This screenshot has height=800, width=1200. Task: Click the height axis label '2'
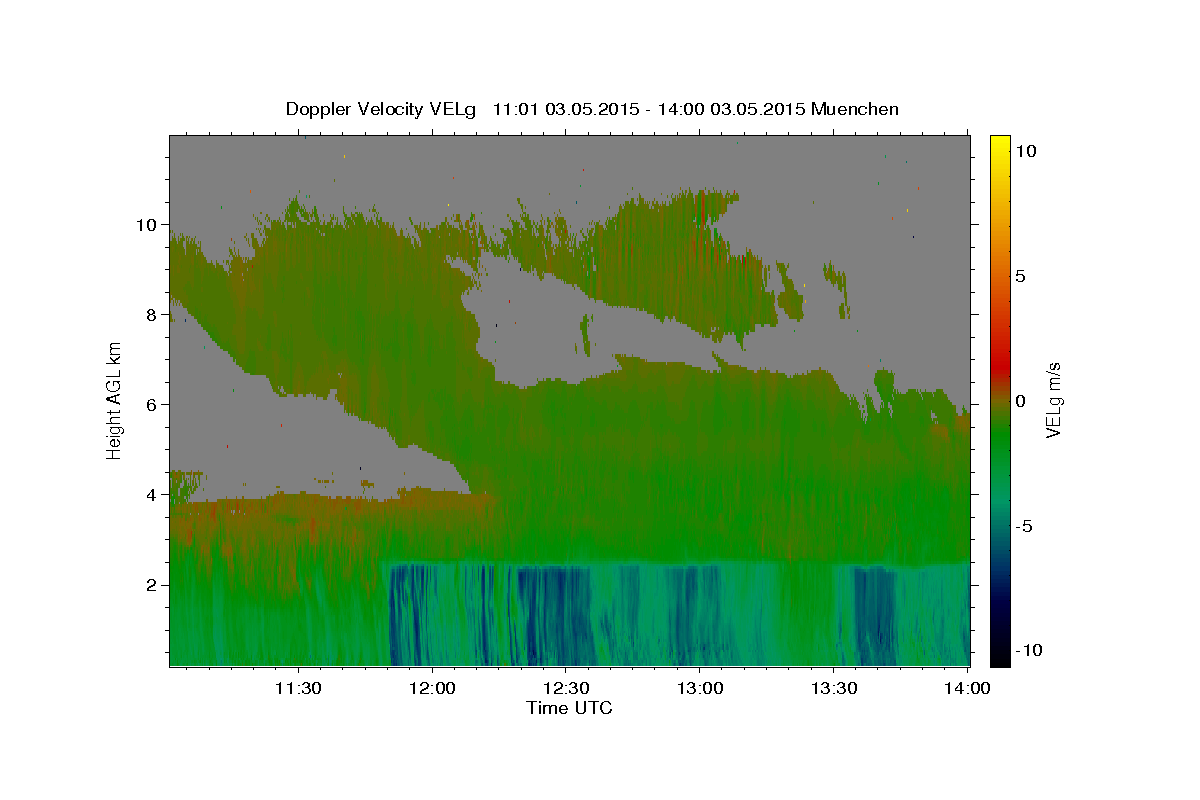(151, 584)
